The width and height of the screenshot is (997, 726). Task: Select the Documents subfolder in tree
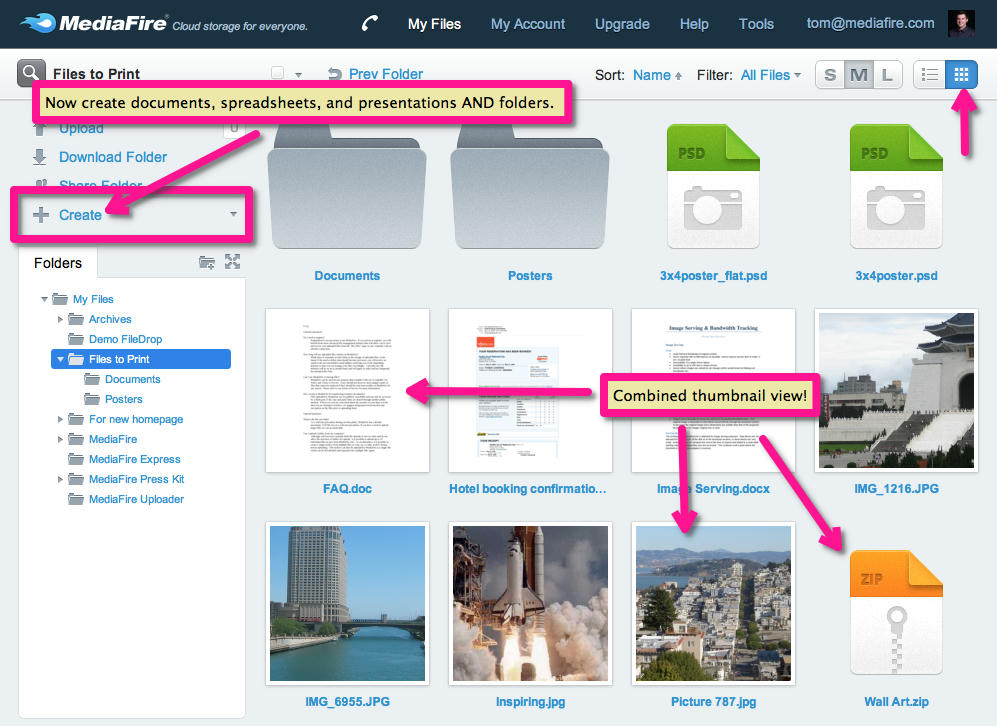point(132,379)
